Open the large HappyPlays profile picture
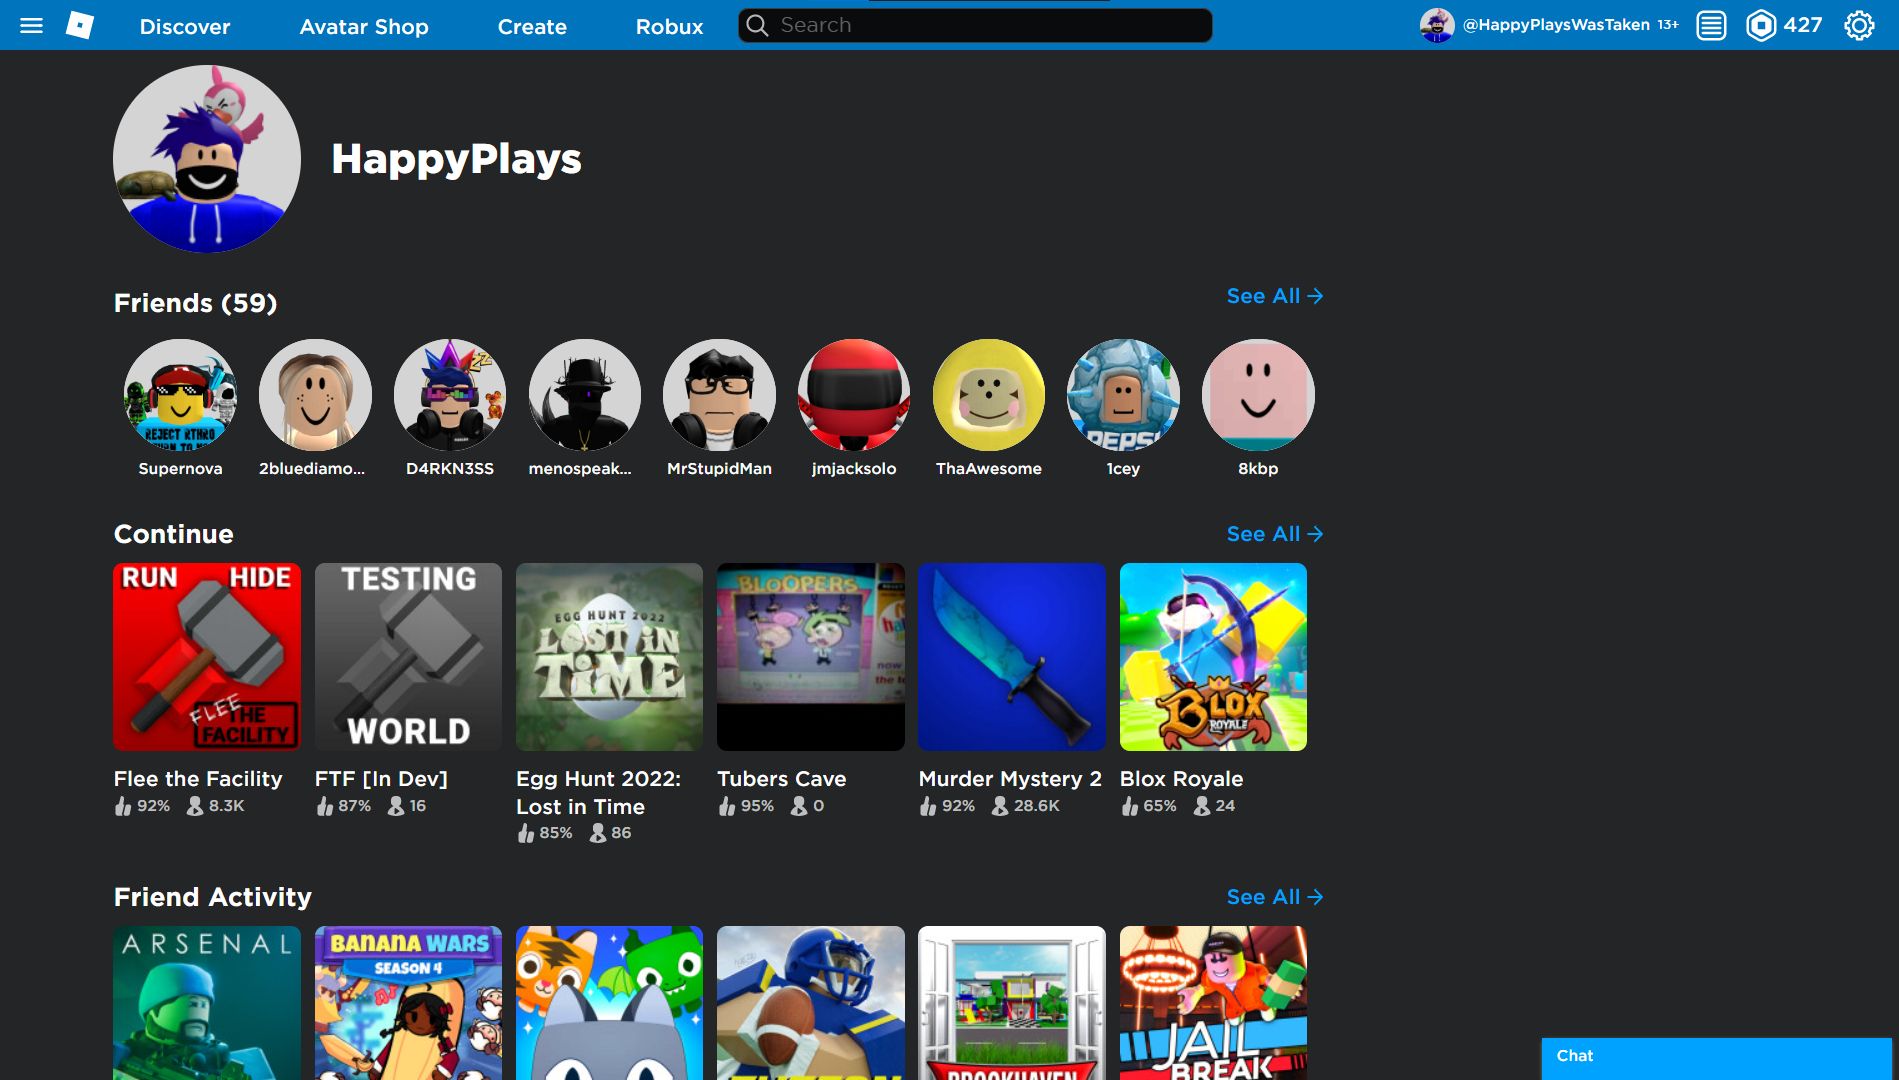Image resolution: width=1899 pixels, height=1080 pixels. (207, 159)
